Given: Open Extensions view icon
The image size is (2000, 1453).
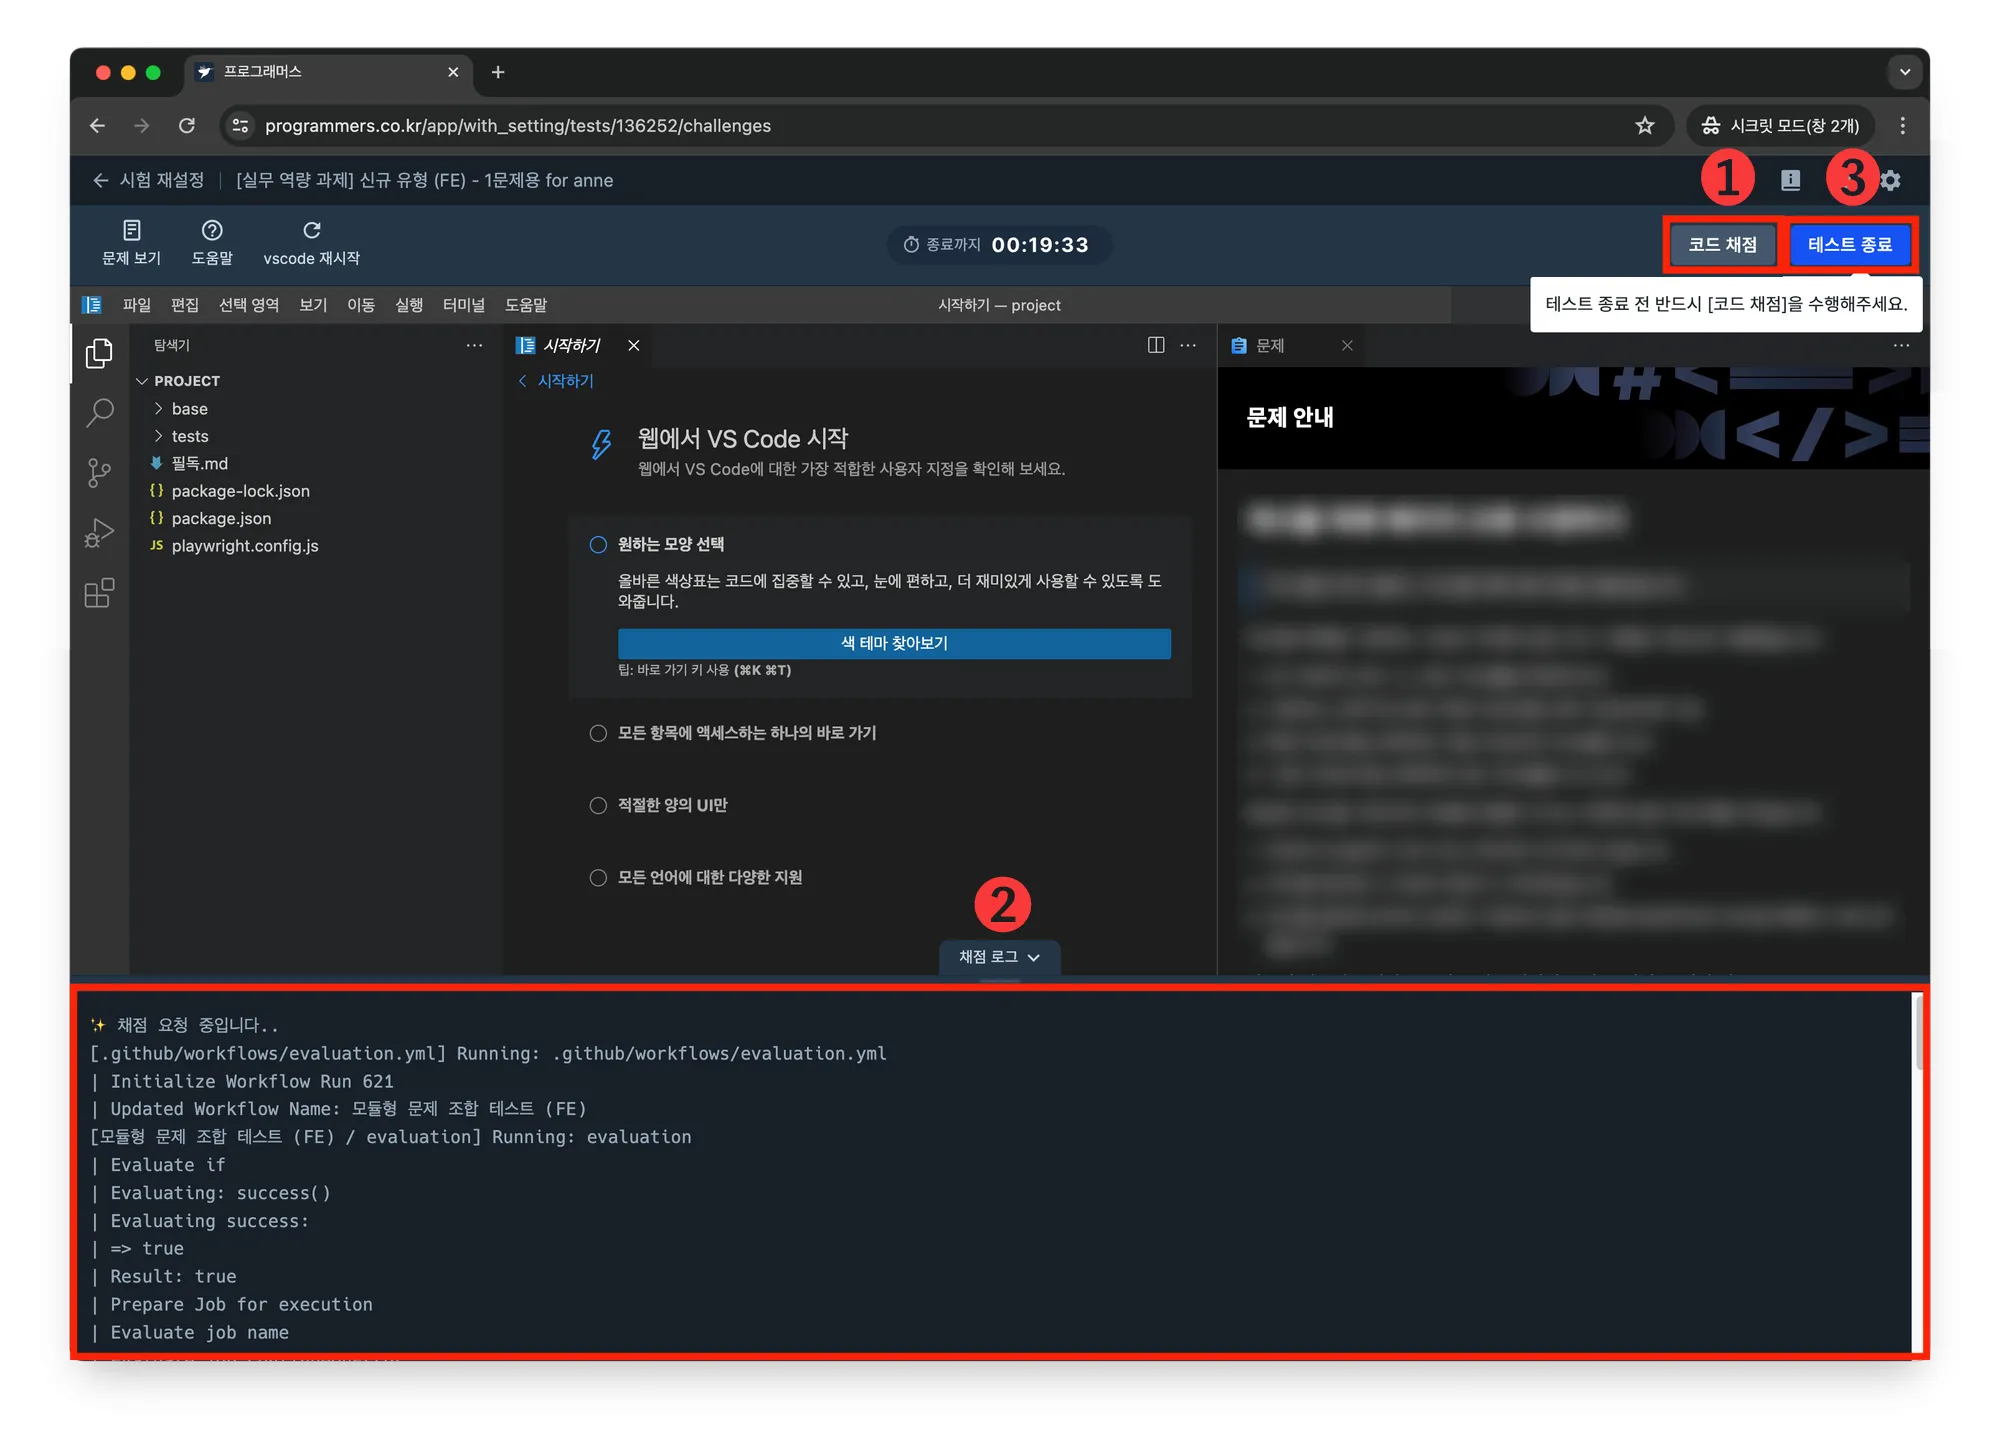Looking at the screenshot, I should pyautogui.click(x=99, y=594).
